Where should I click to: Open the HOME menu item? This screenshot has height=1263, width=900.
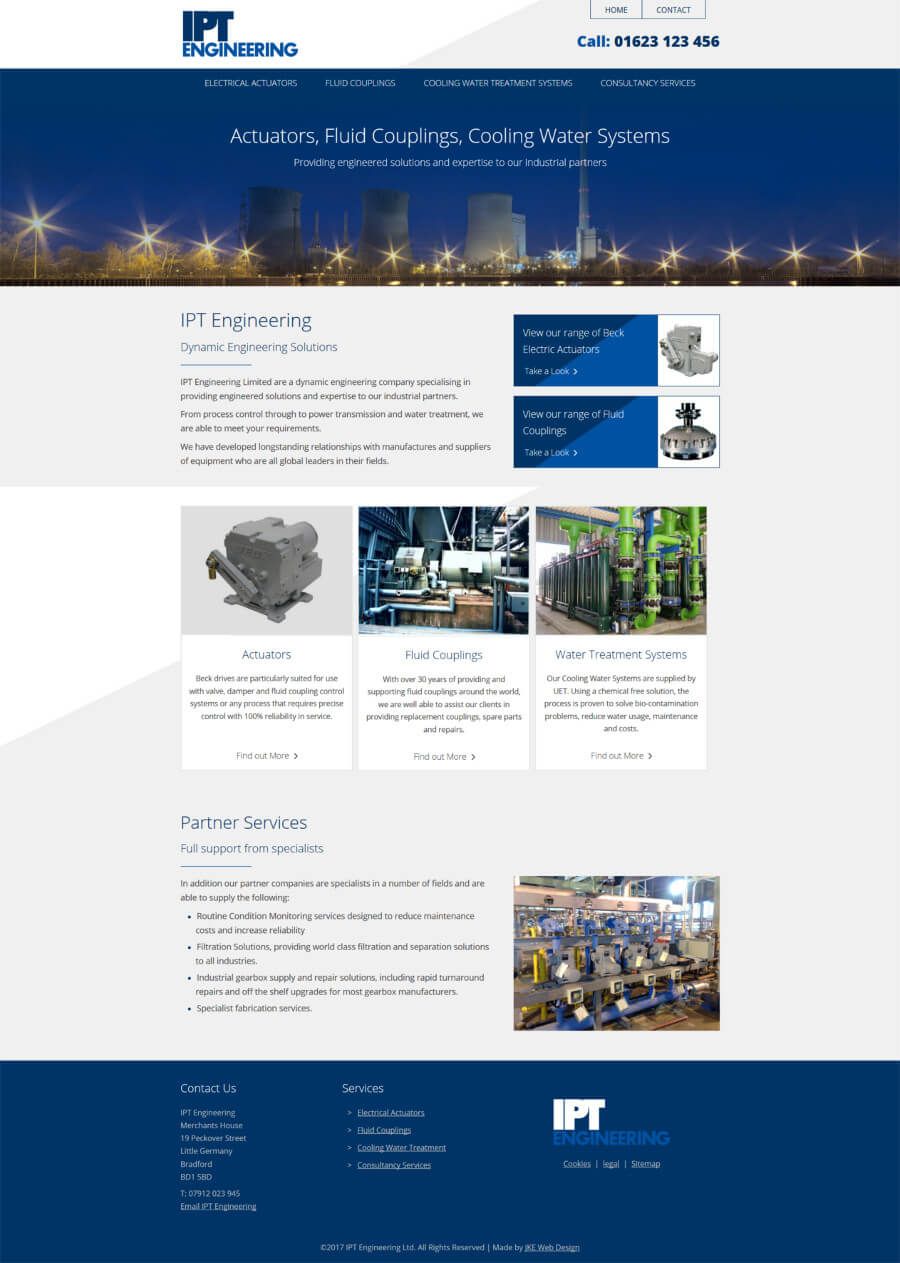point(615,9)
